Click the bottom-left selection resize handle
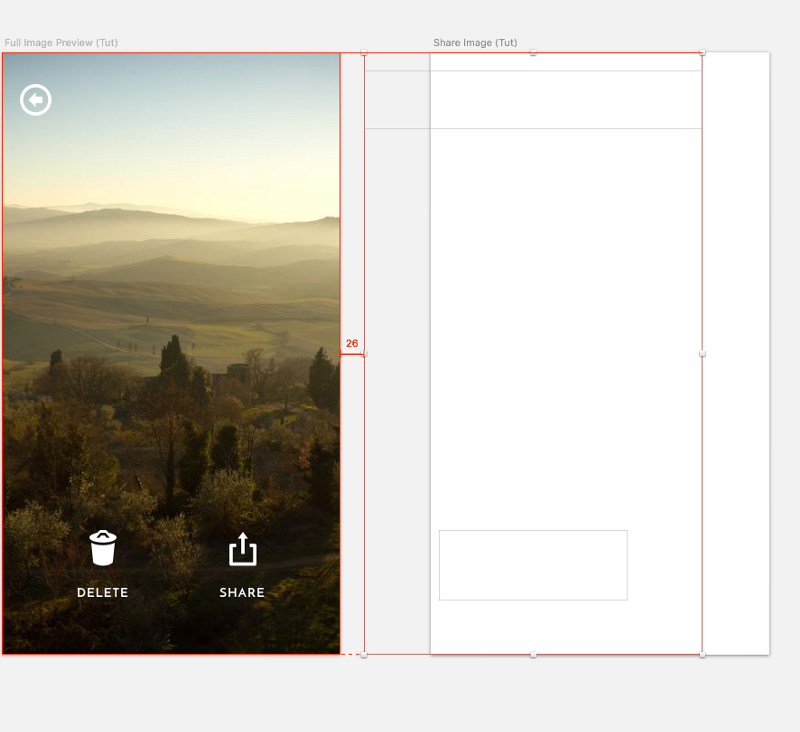800x732 pixels. [364, 655]
